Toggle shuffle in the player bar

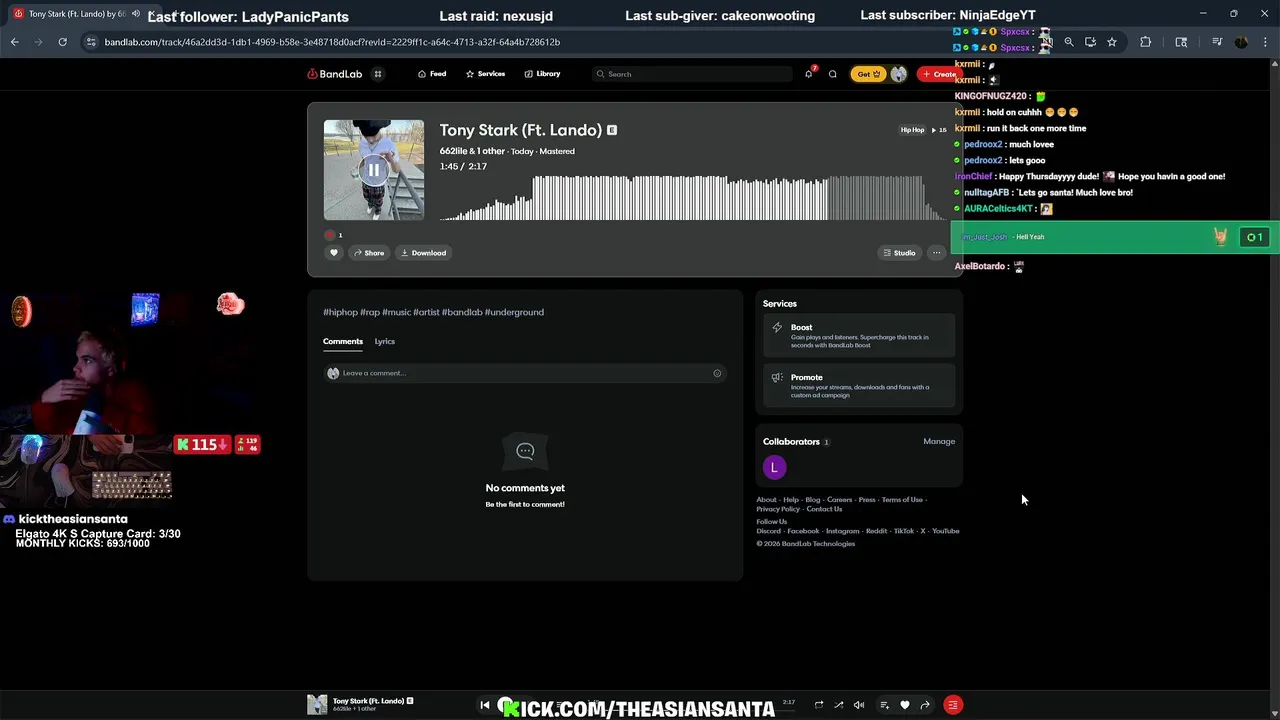838,705
